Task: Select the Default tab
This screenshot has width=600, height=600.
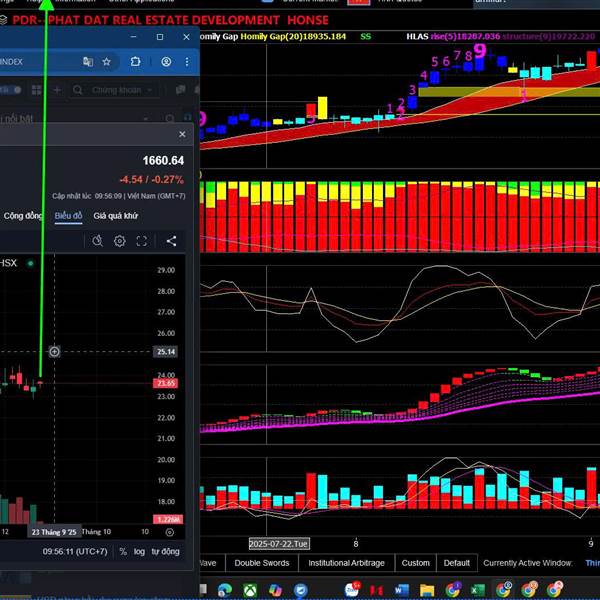Action: point(457,563)
